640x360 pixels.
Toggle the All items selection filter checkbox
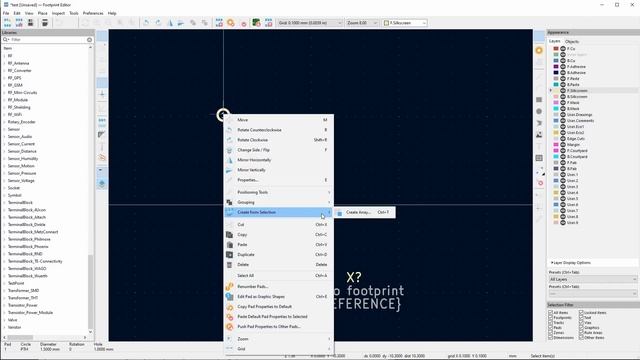550,313
